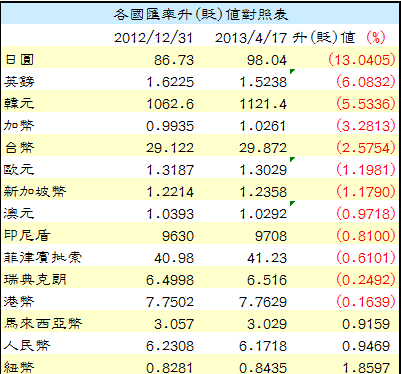Select cell value 86.73
The image size is (401, 374).
pyautogui.click(x=174, y=60)
